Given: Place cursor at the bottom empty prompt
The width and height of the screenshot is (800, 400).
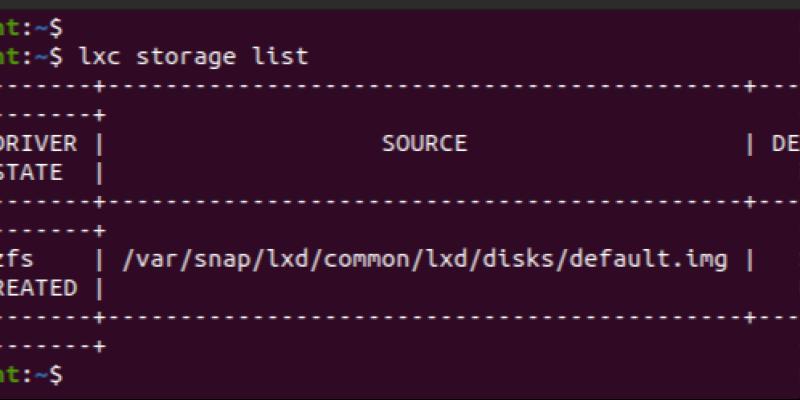Looking at the screenshot, I should pos(68,375).
